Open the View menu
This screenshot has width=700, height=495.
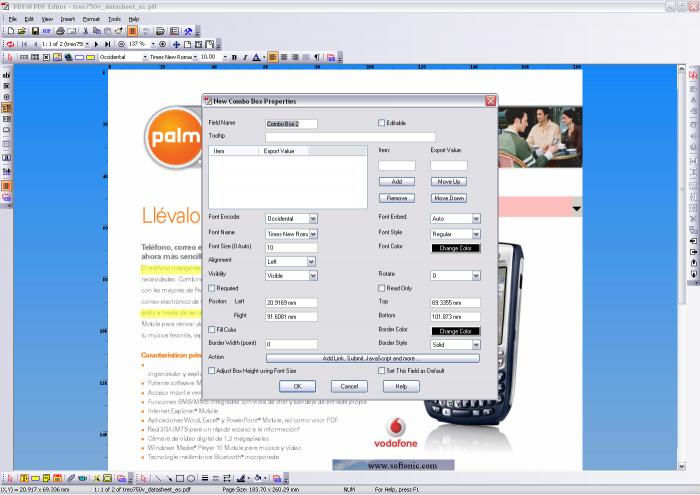[47, 19]
